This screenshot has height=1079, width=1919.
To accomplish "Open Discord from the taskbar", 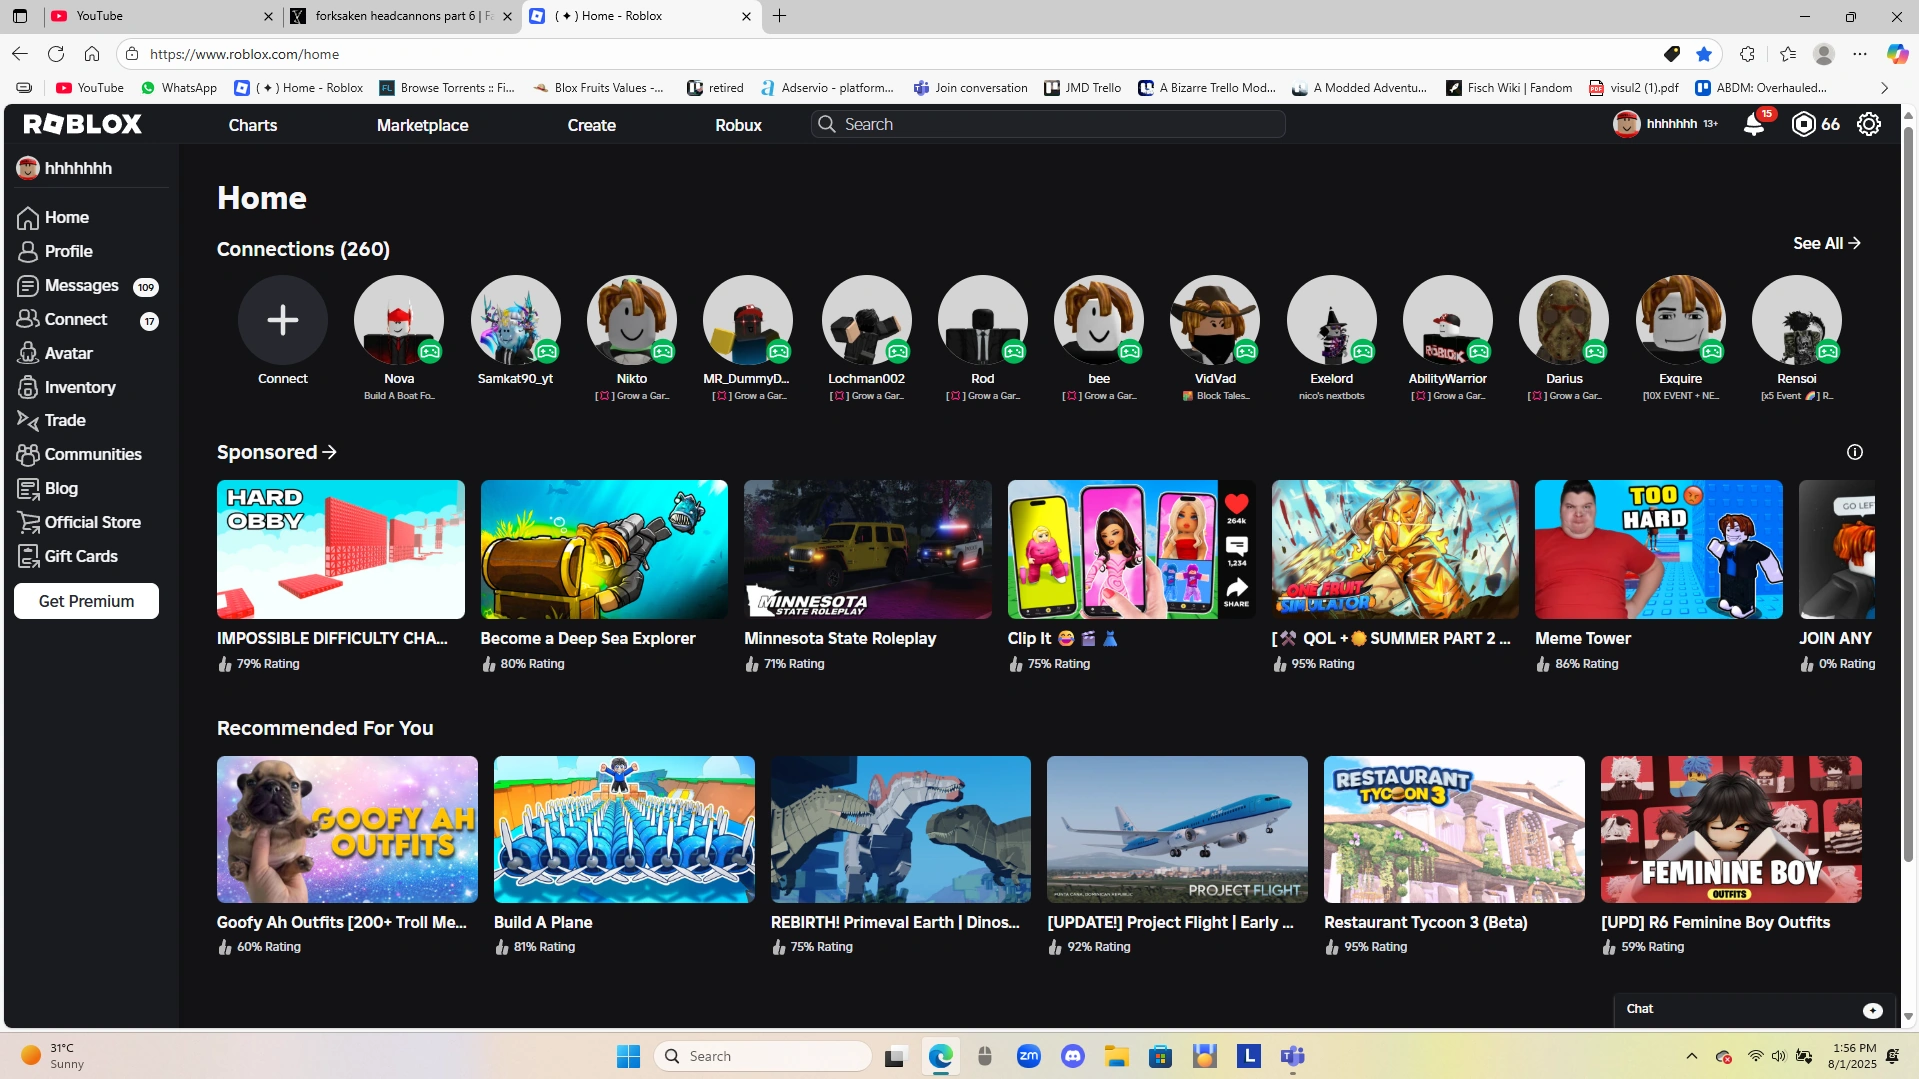I will click(1073, 1055).
